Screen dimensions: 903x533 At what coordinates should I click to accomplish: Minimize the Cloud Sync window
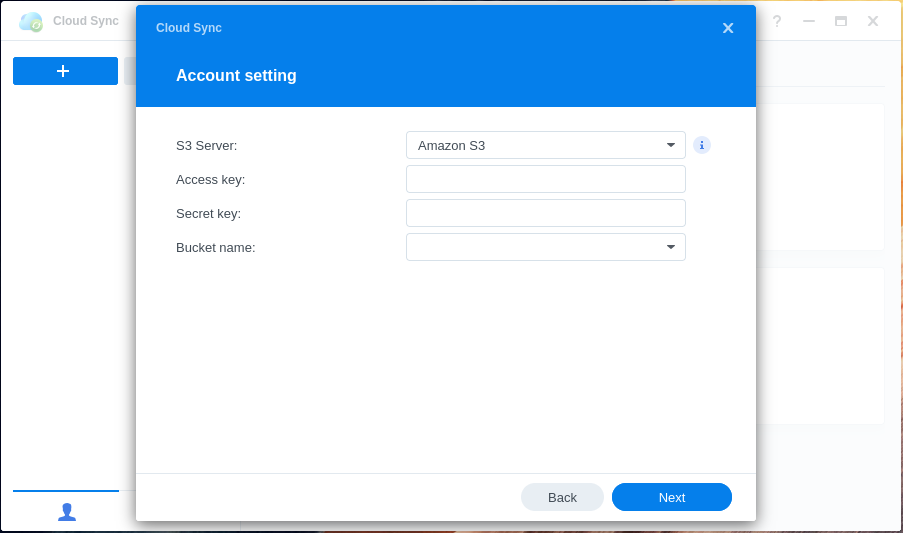pyautogui.click(x=809, y=21)
